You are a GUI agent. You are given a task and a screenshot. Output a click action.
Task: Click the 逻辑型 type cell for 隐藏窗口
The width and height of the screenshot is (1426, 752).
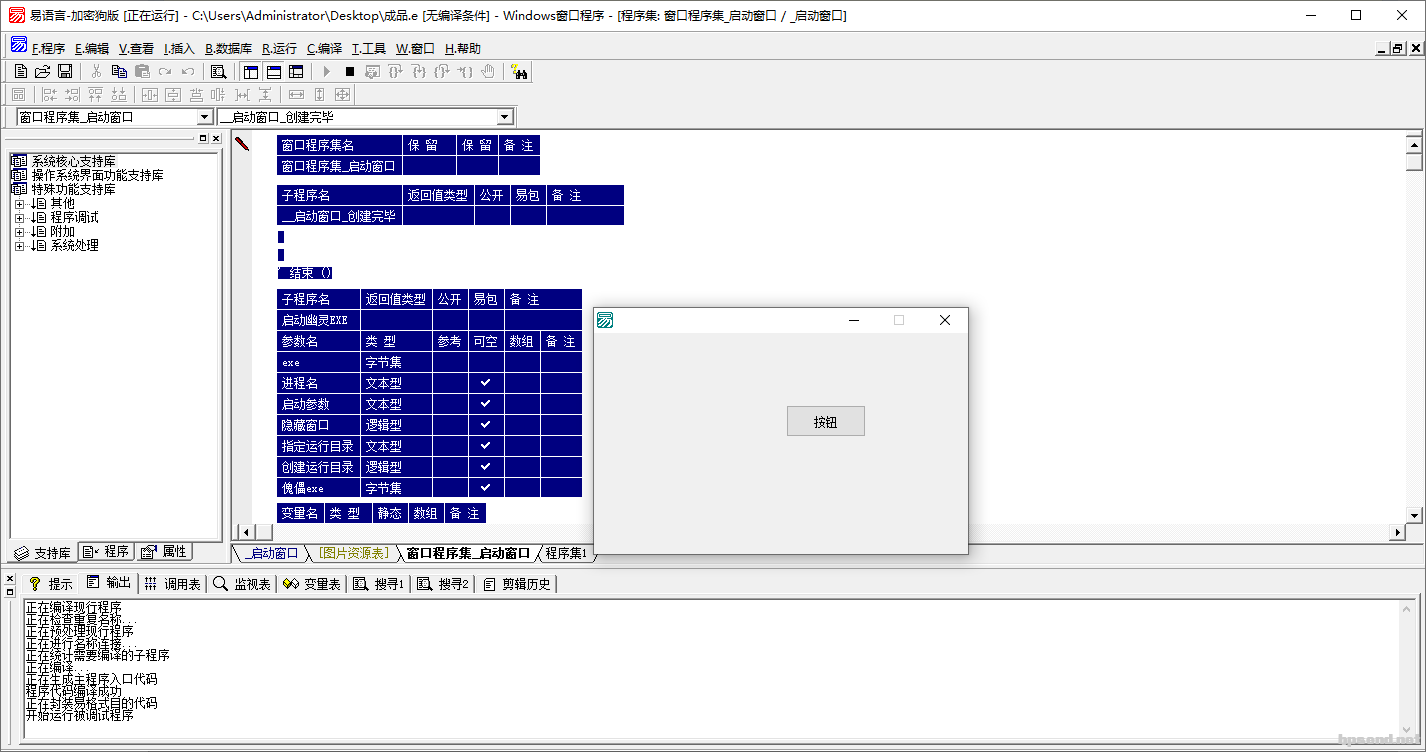pos(396,425)
